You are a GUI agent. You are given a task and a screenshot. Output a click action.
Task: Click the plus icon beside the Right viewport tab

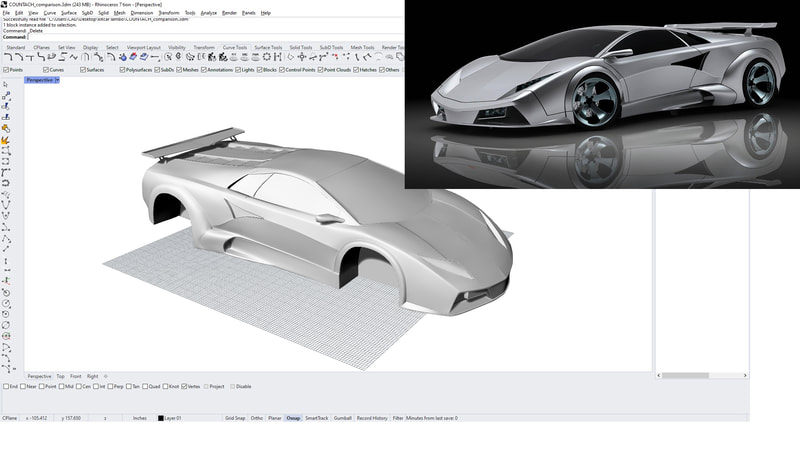106,376
